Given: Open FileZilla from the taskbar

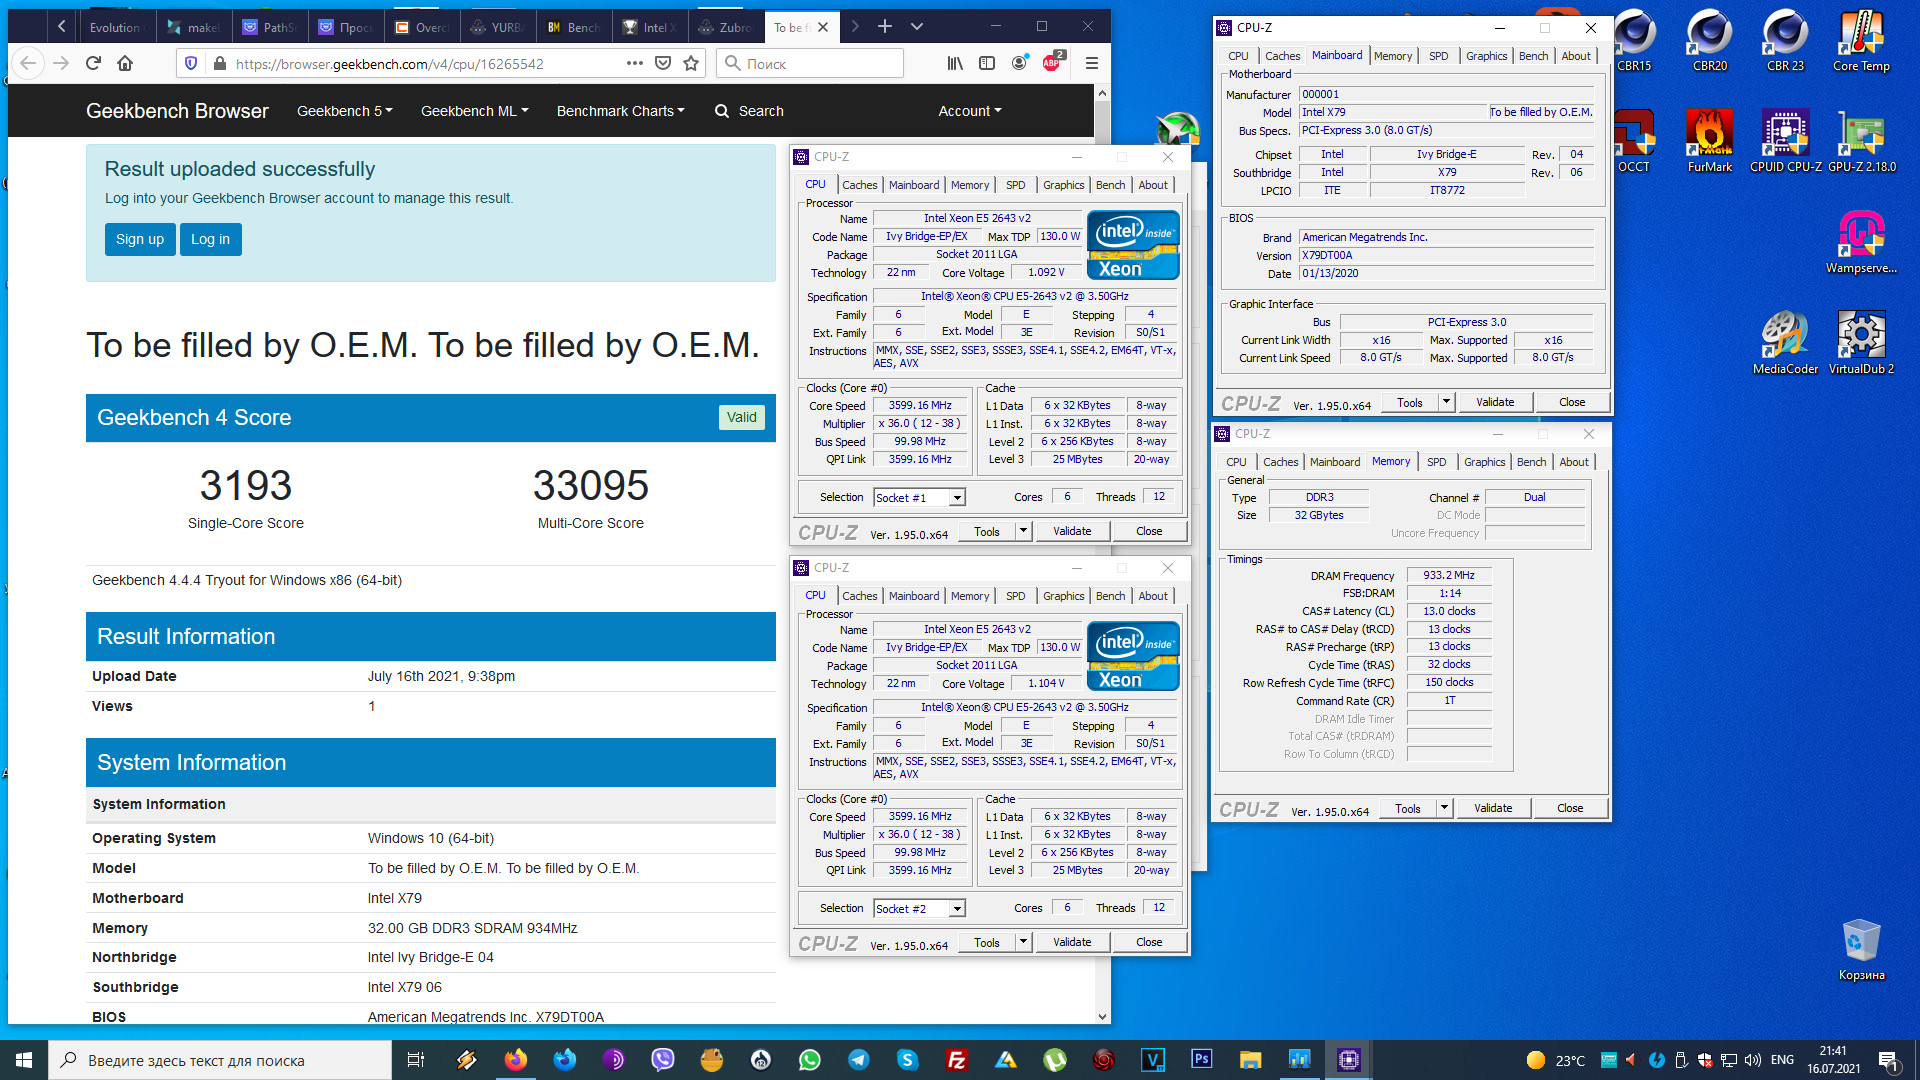Looking at the screenshot, I should [957, 1060].
